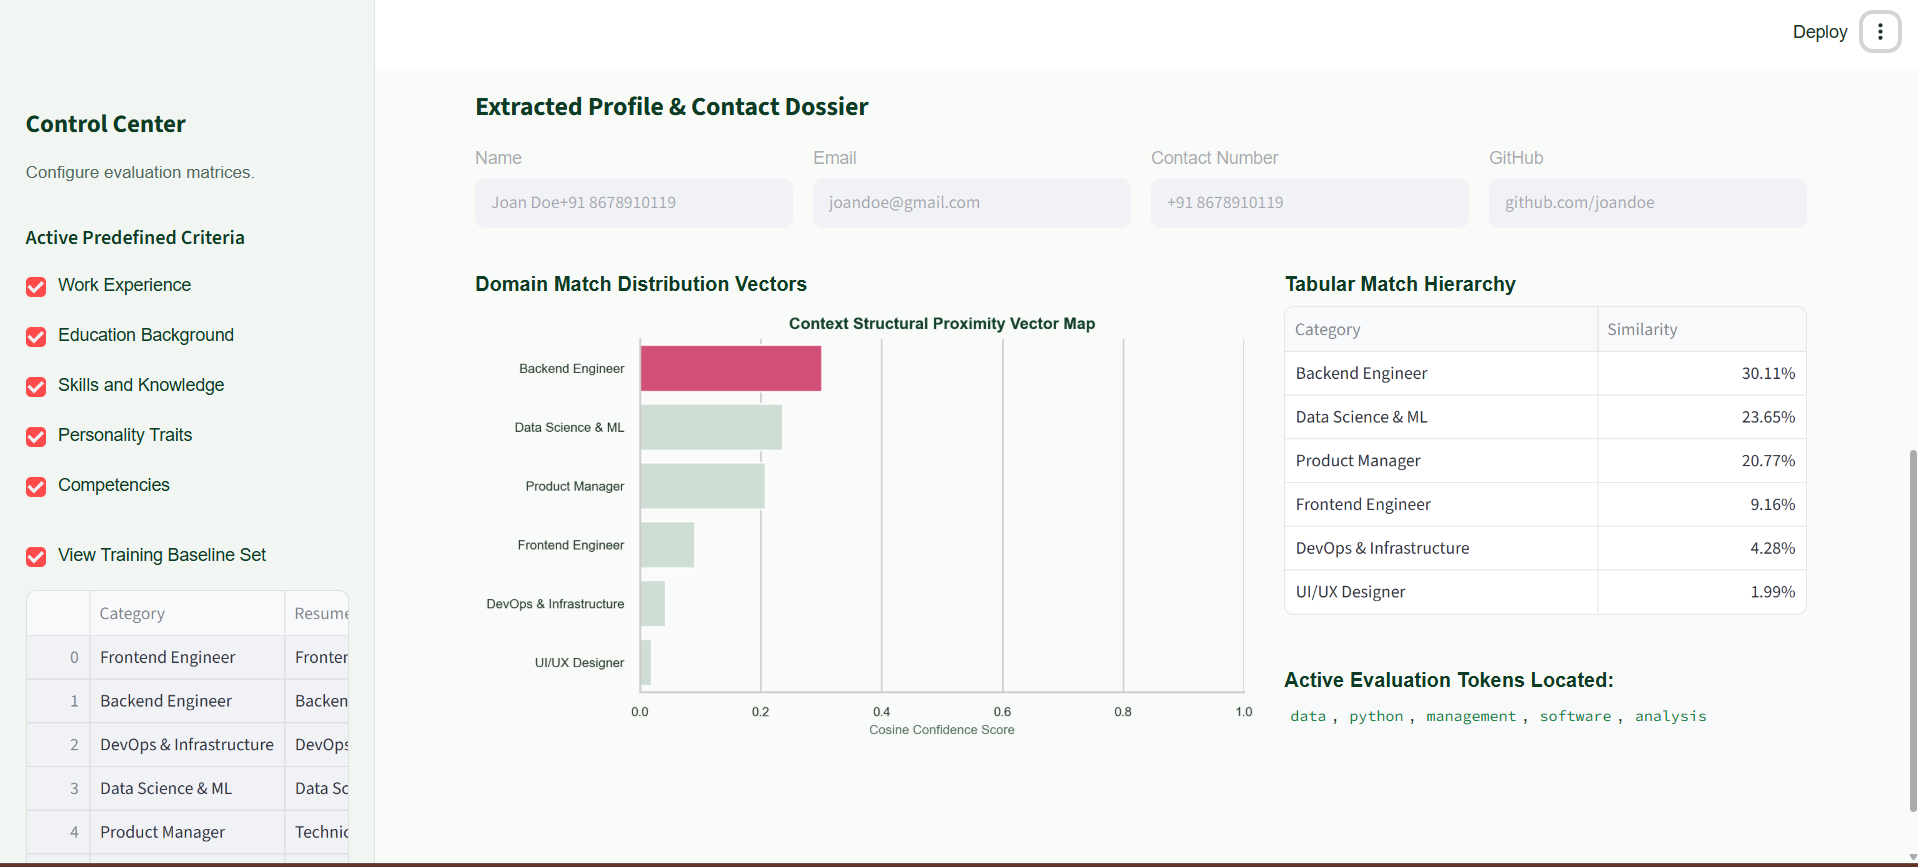Hide the View Training Baseline Set table
This screenshot has height=867, width=1918.
click(36, 557)
